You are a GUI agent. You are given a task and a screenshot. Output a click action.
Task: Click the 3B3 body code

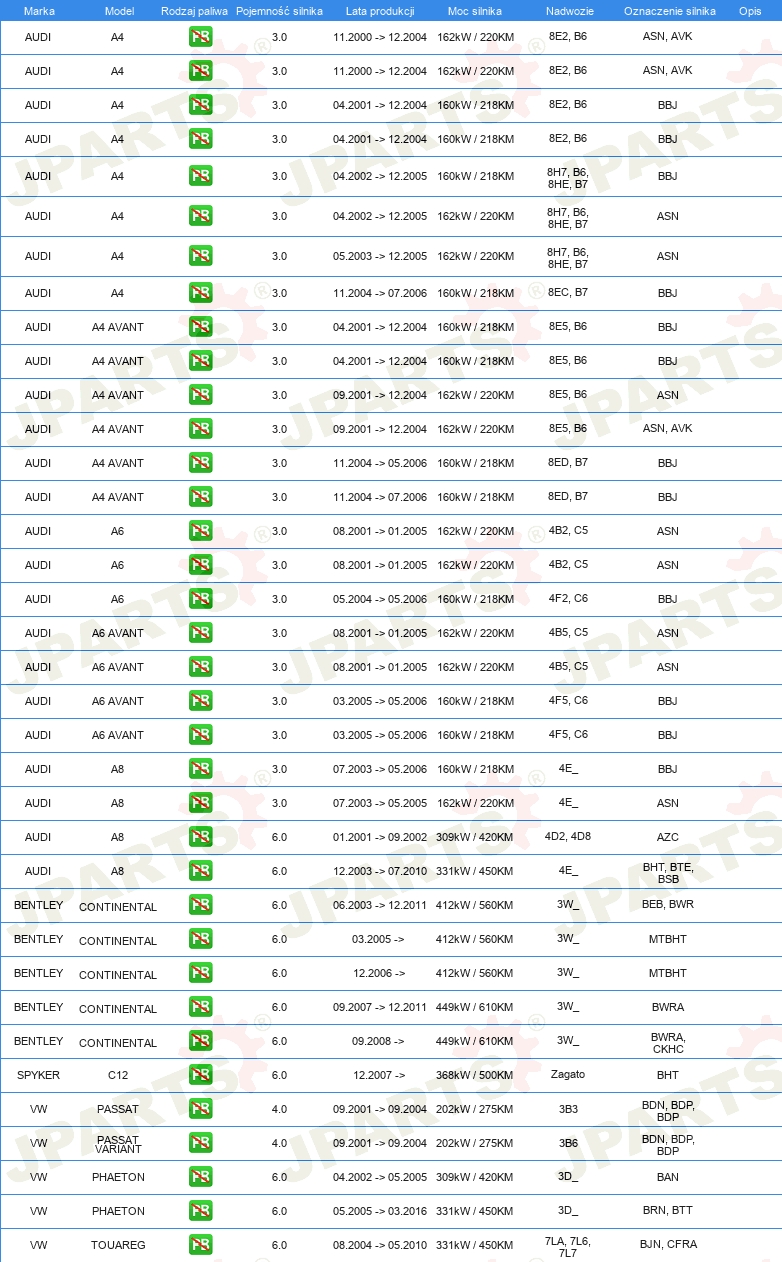point(568,1109)
